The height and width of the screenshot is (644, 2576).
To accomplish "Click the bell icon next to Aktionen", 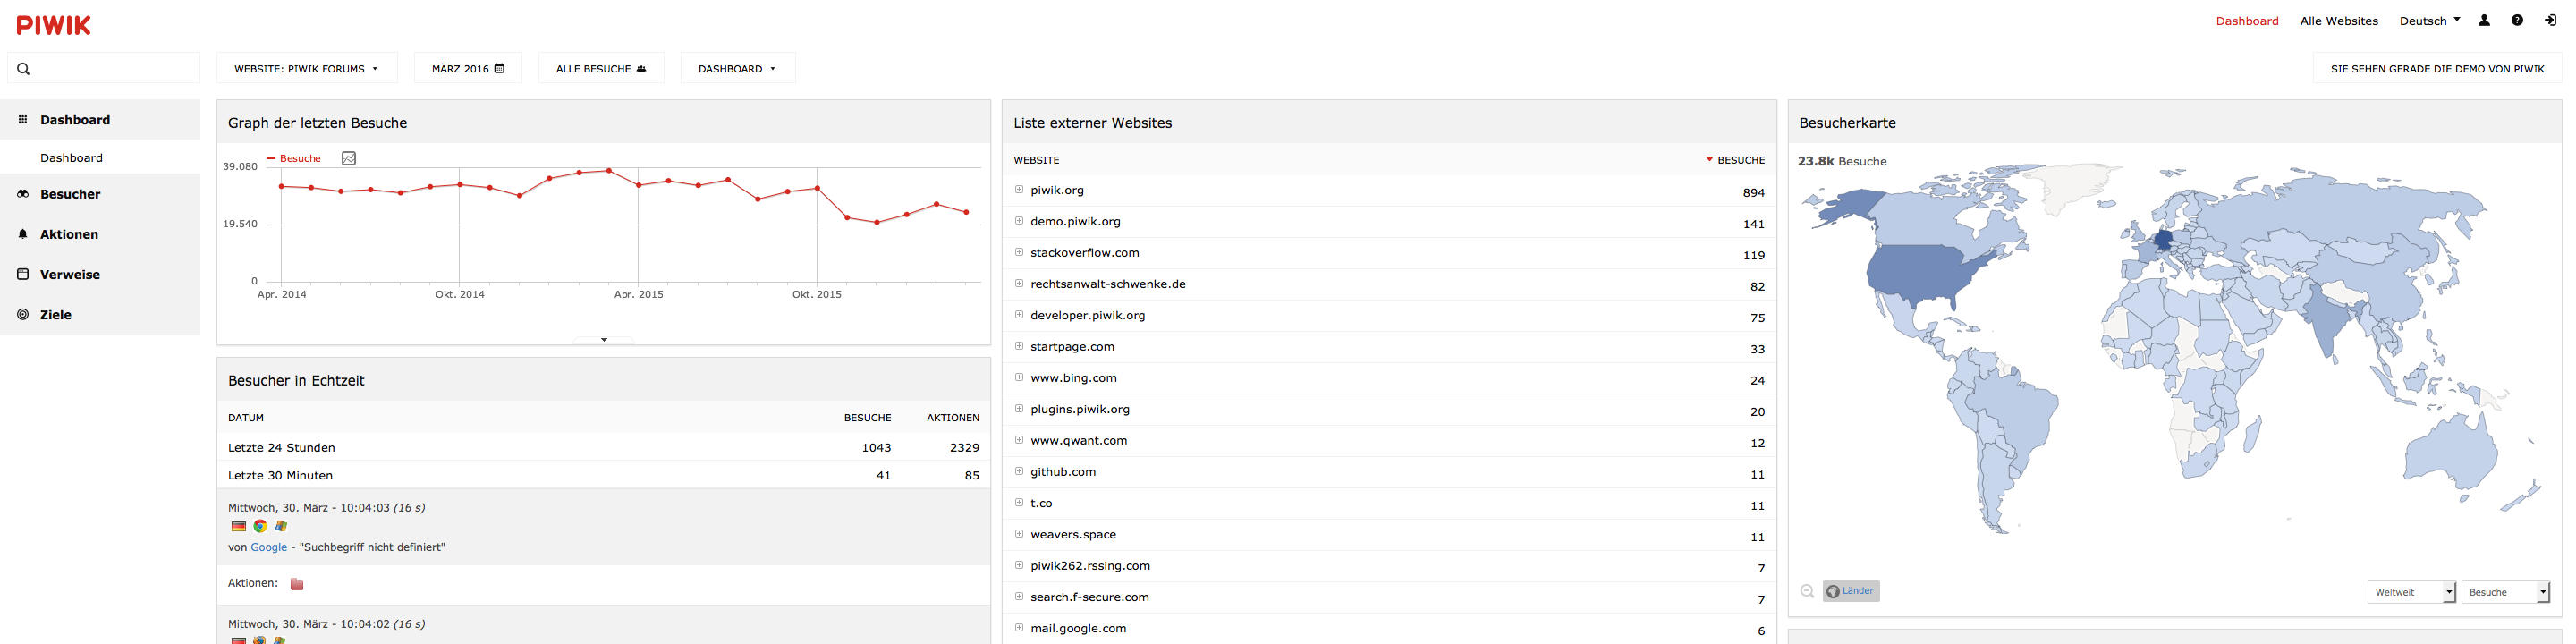I will [x=23, y=234].
